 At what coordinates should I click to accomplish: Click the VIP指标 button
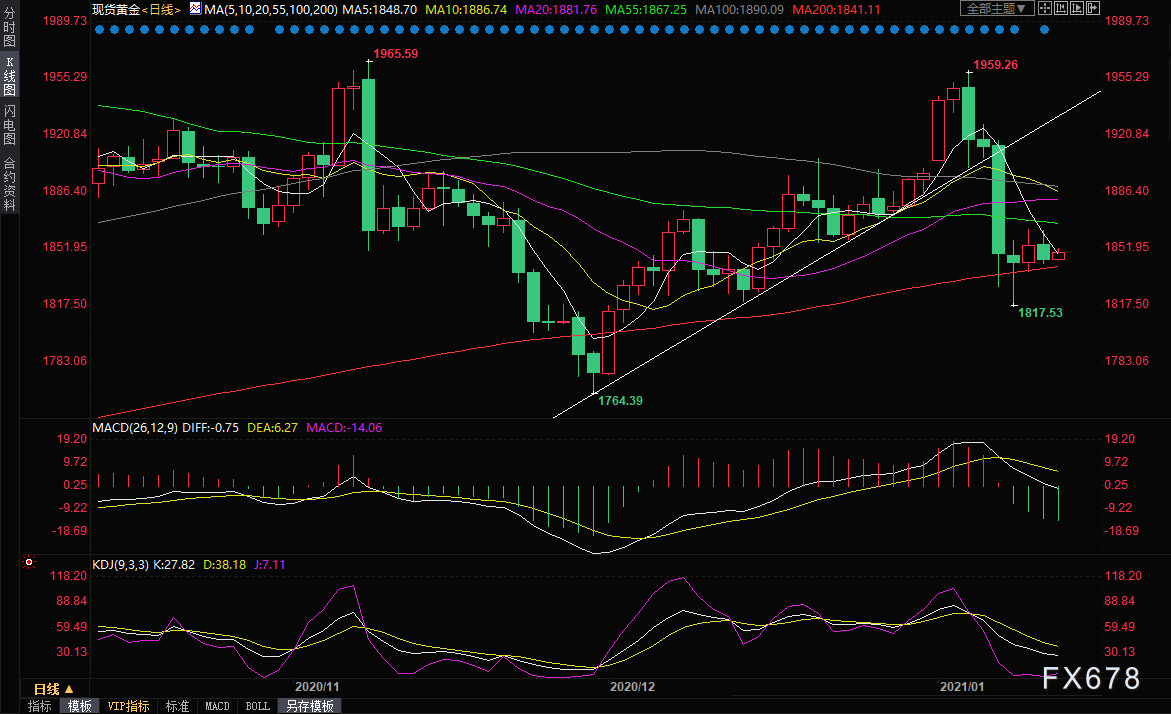(128, 706)
